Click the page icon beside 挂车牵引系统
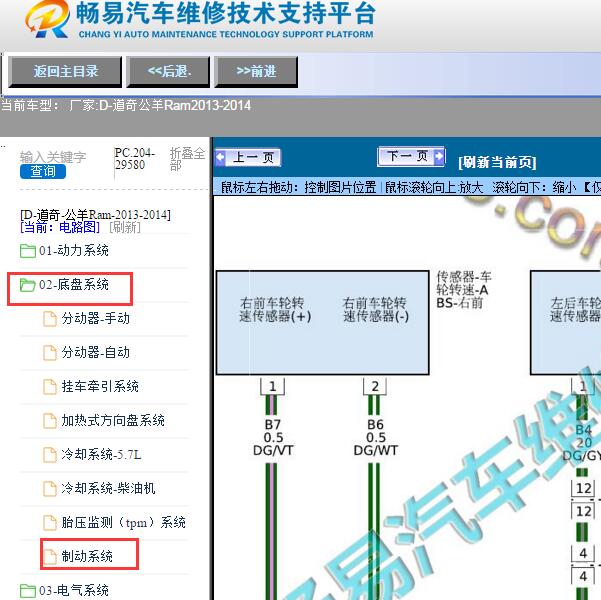601x600 pixels. coord(50,387)
